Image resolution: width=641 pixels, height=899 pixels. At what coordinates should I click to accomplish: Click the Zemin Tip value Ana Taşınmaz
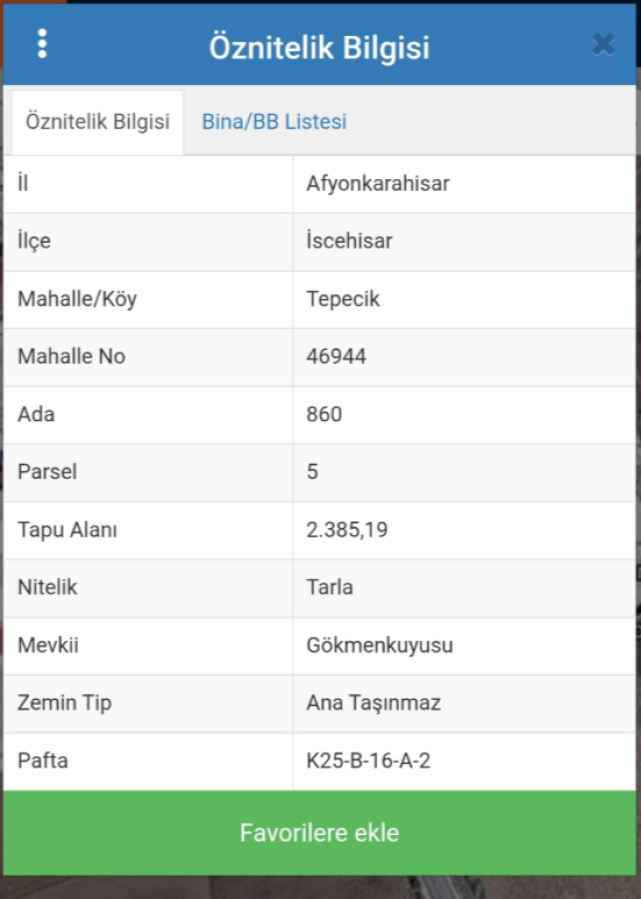373,702
